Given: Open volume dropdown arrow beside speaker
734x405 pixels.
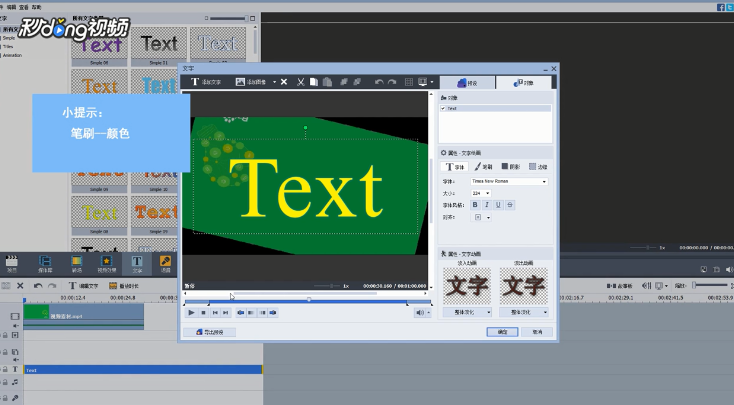Looking at the screenshot, I should 428,312.
